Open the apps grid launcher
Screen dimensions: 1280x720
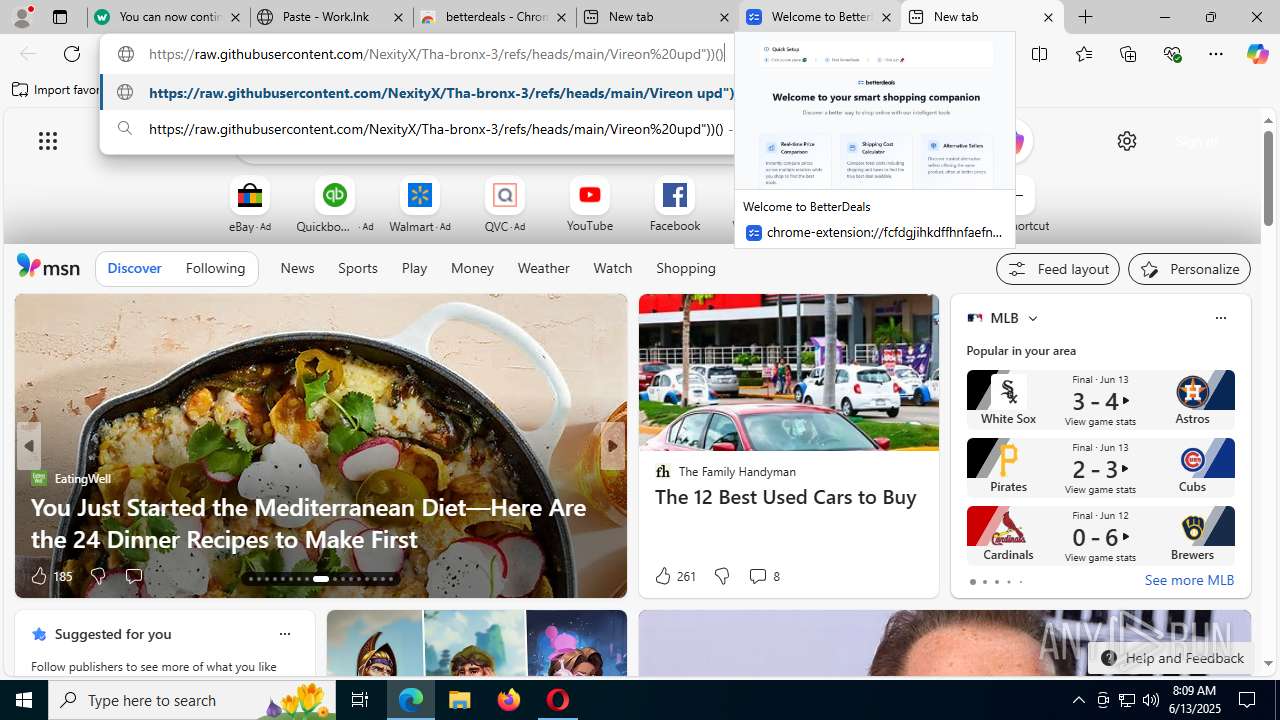point(48,141)
